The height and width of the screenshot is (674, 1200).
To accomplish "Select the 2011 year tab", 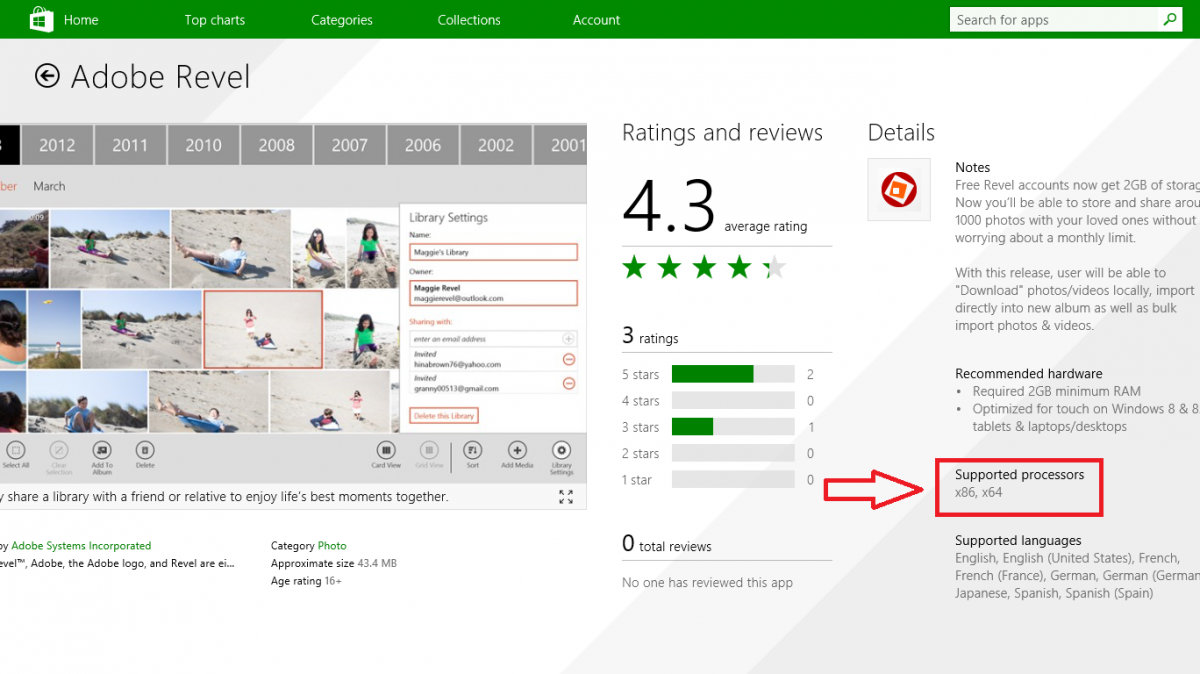I will [x=130, y=145].
